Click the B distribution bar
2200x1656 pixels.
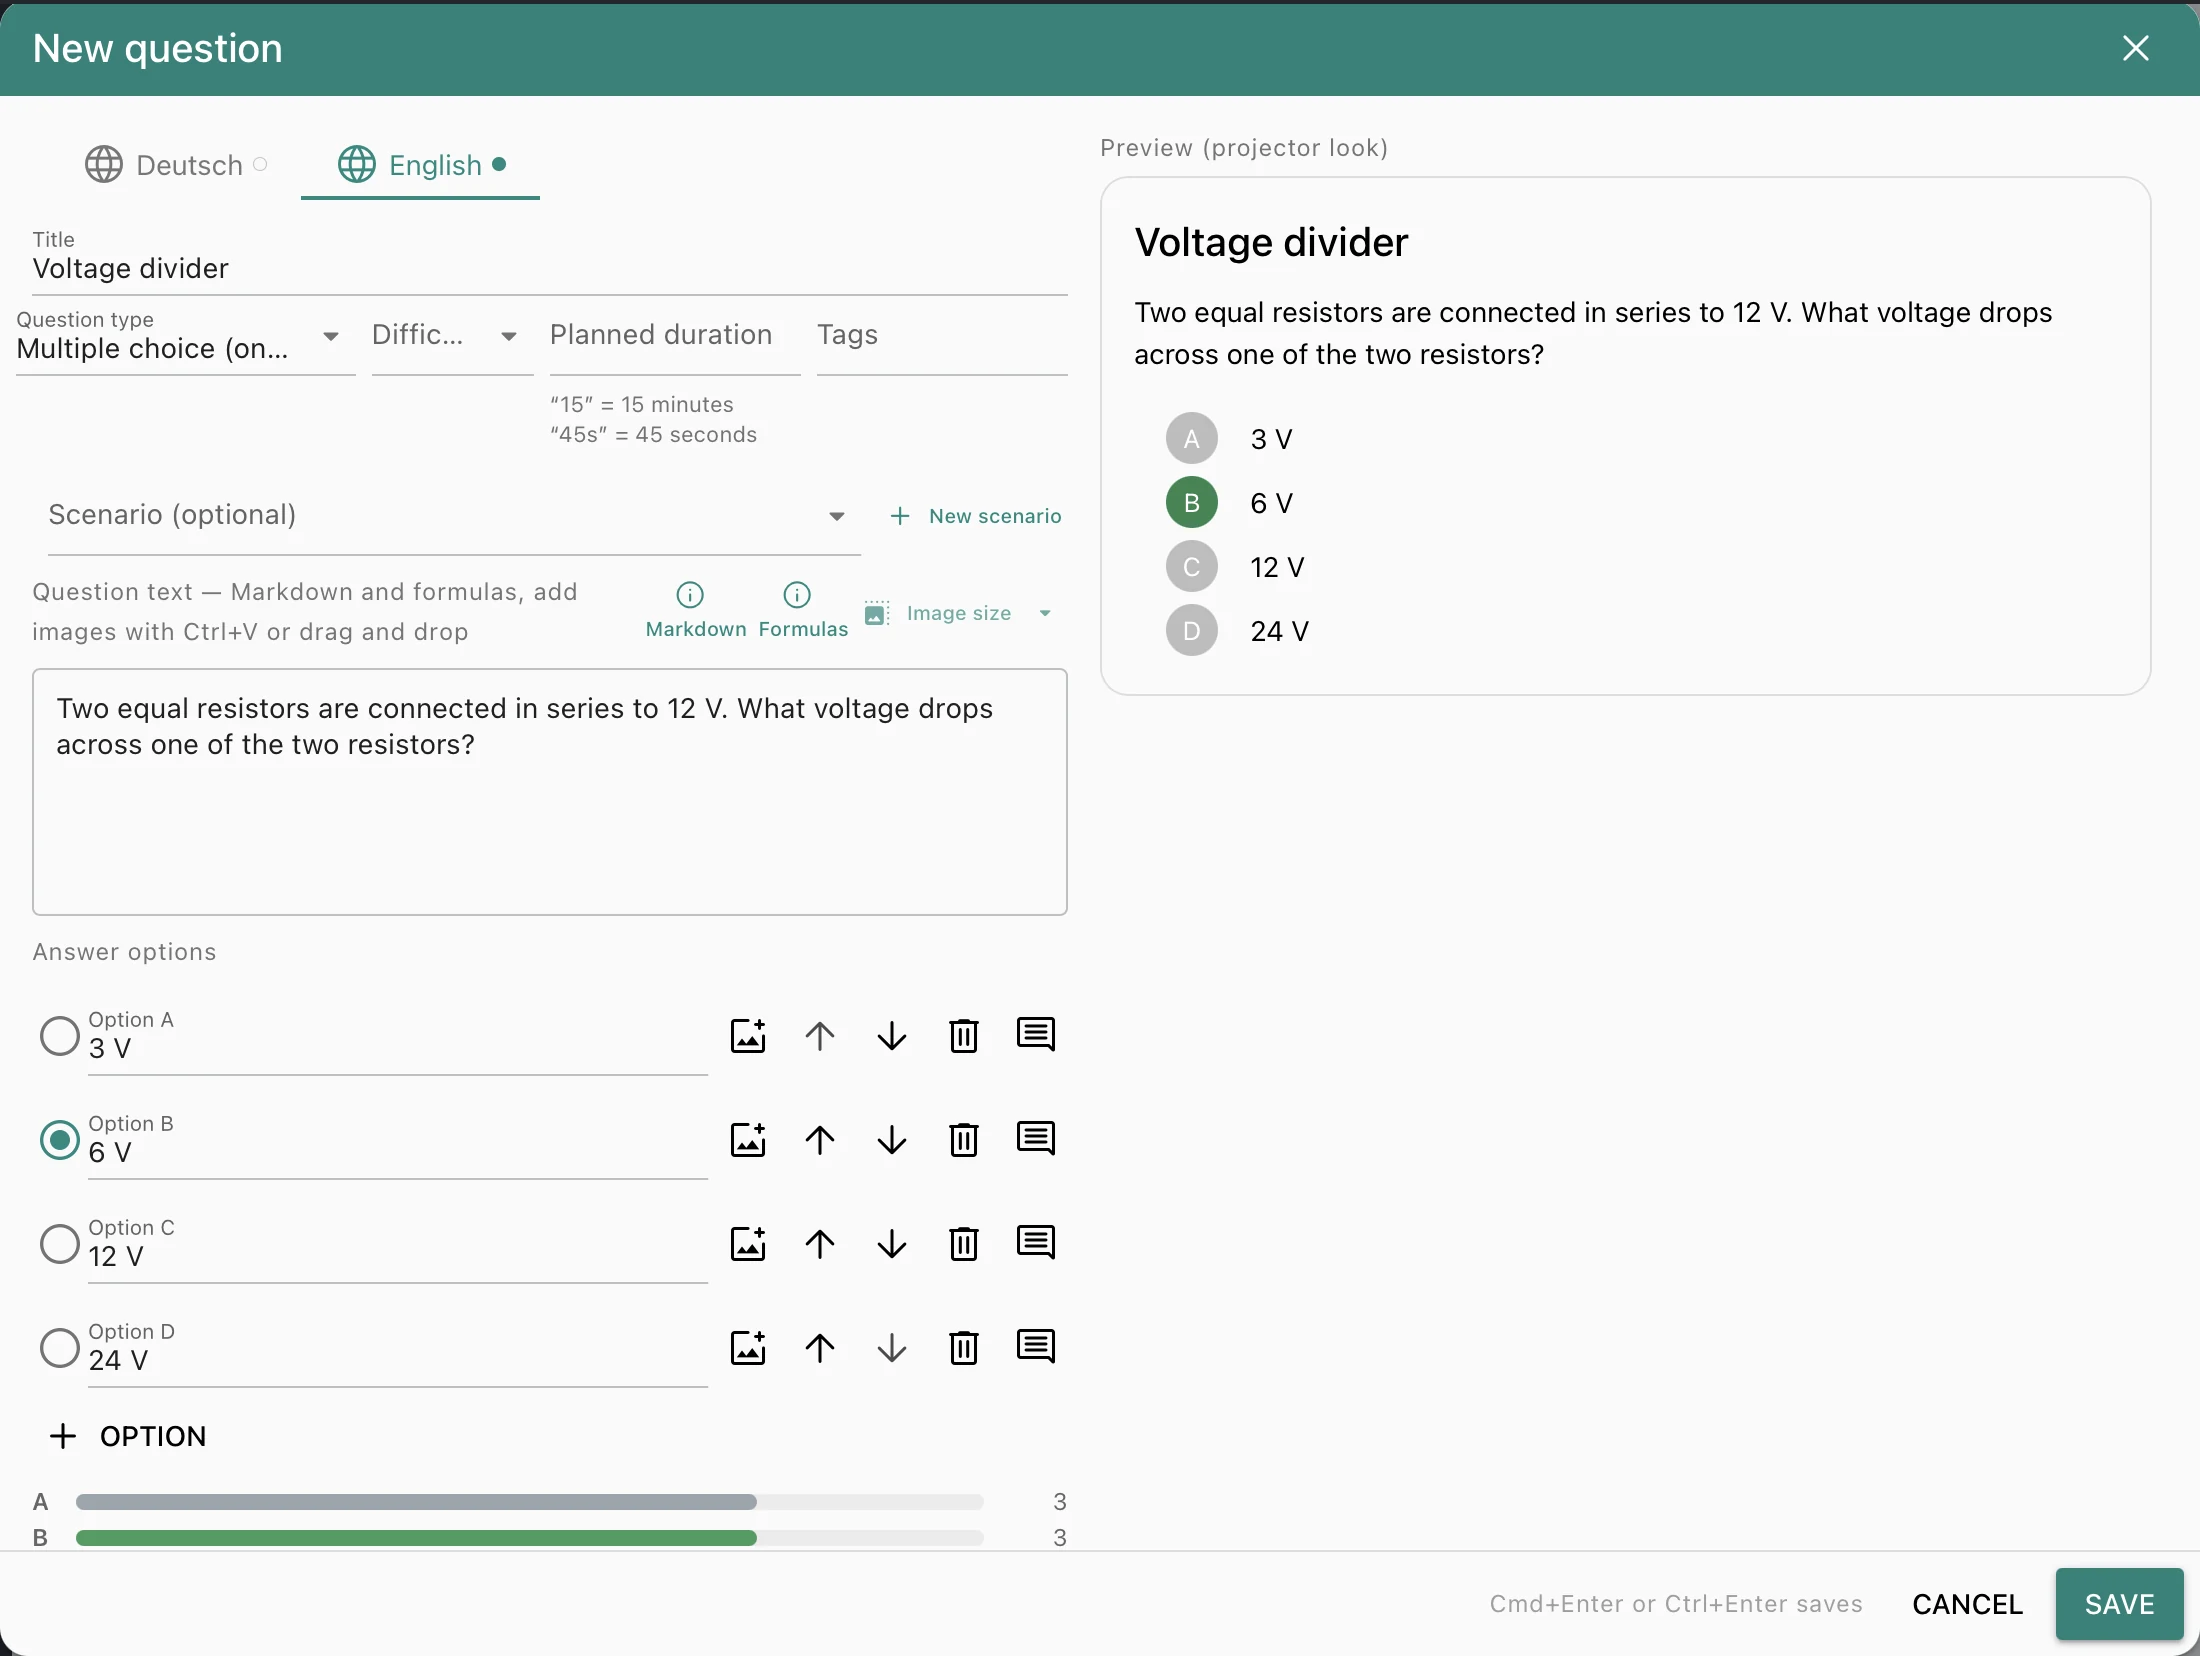[x=530, y=1538]
